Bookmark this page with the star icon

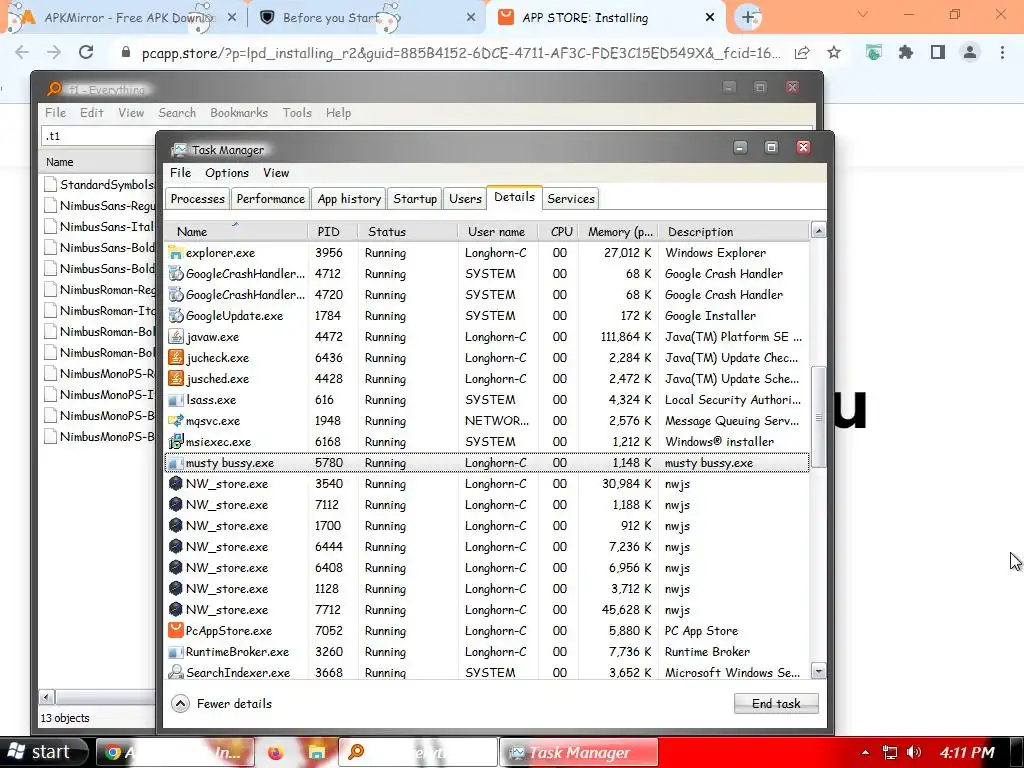834,52
